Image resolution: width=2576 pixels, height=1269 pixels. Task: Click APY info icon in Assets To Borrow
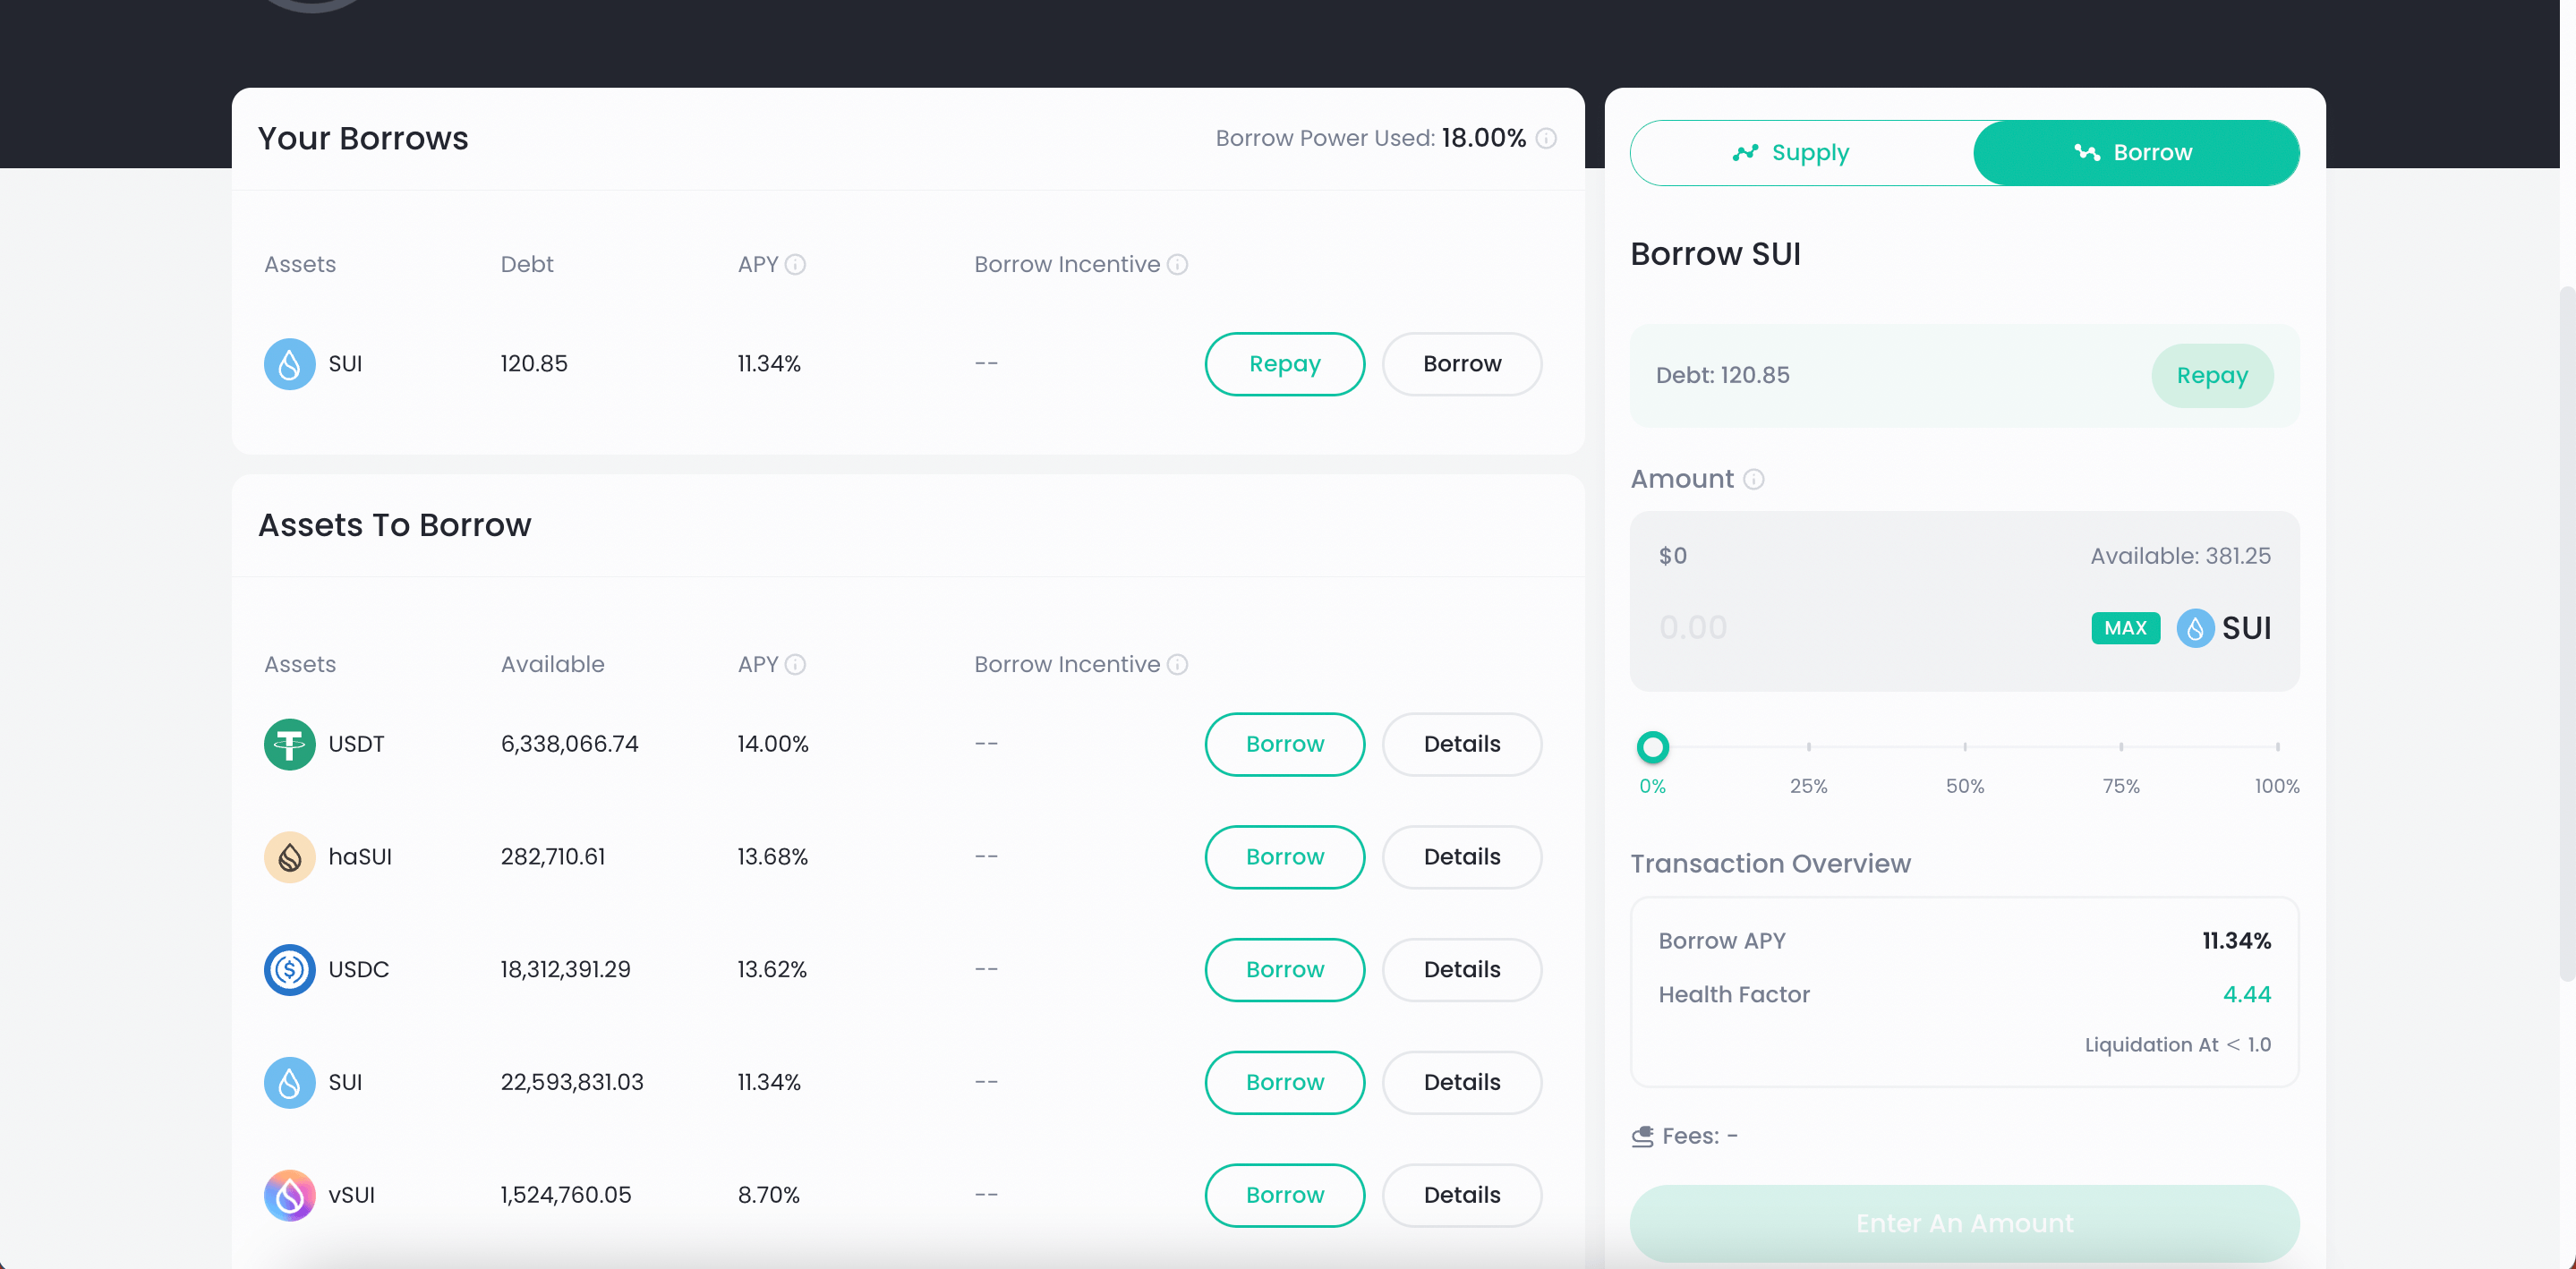tap(795, 664)
